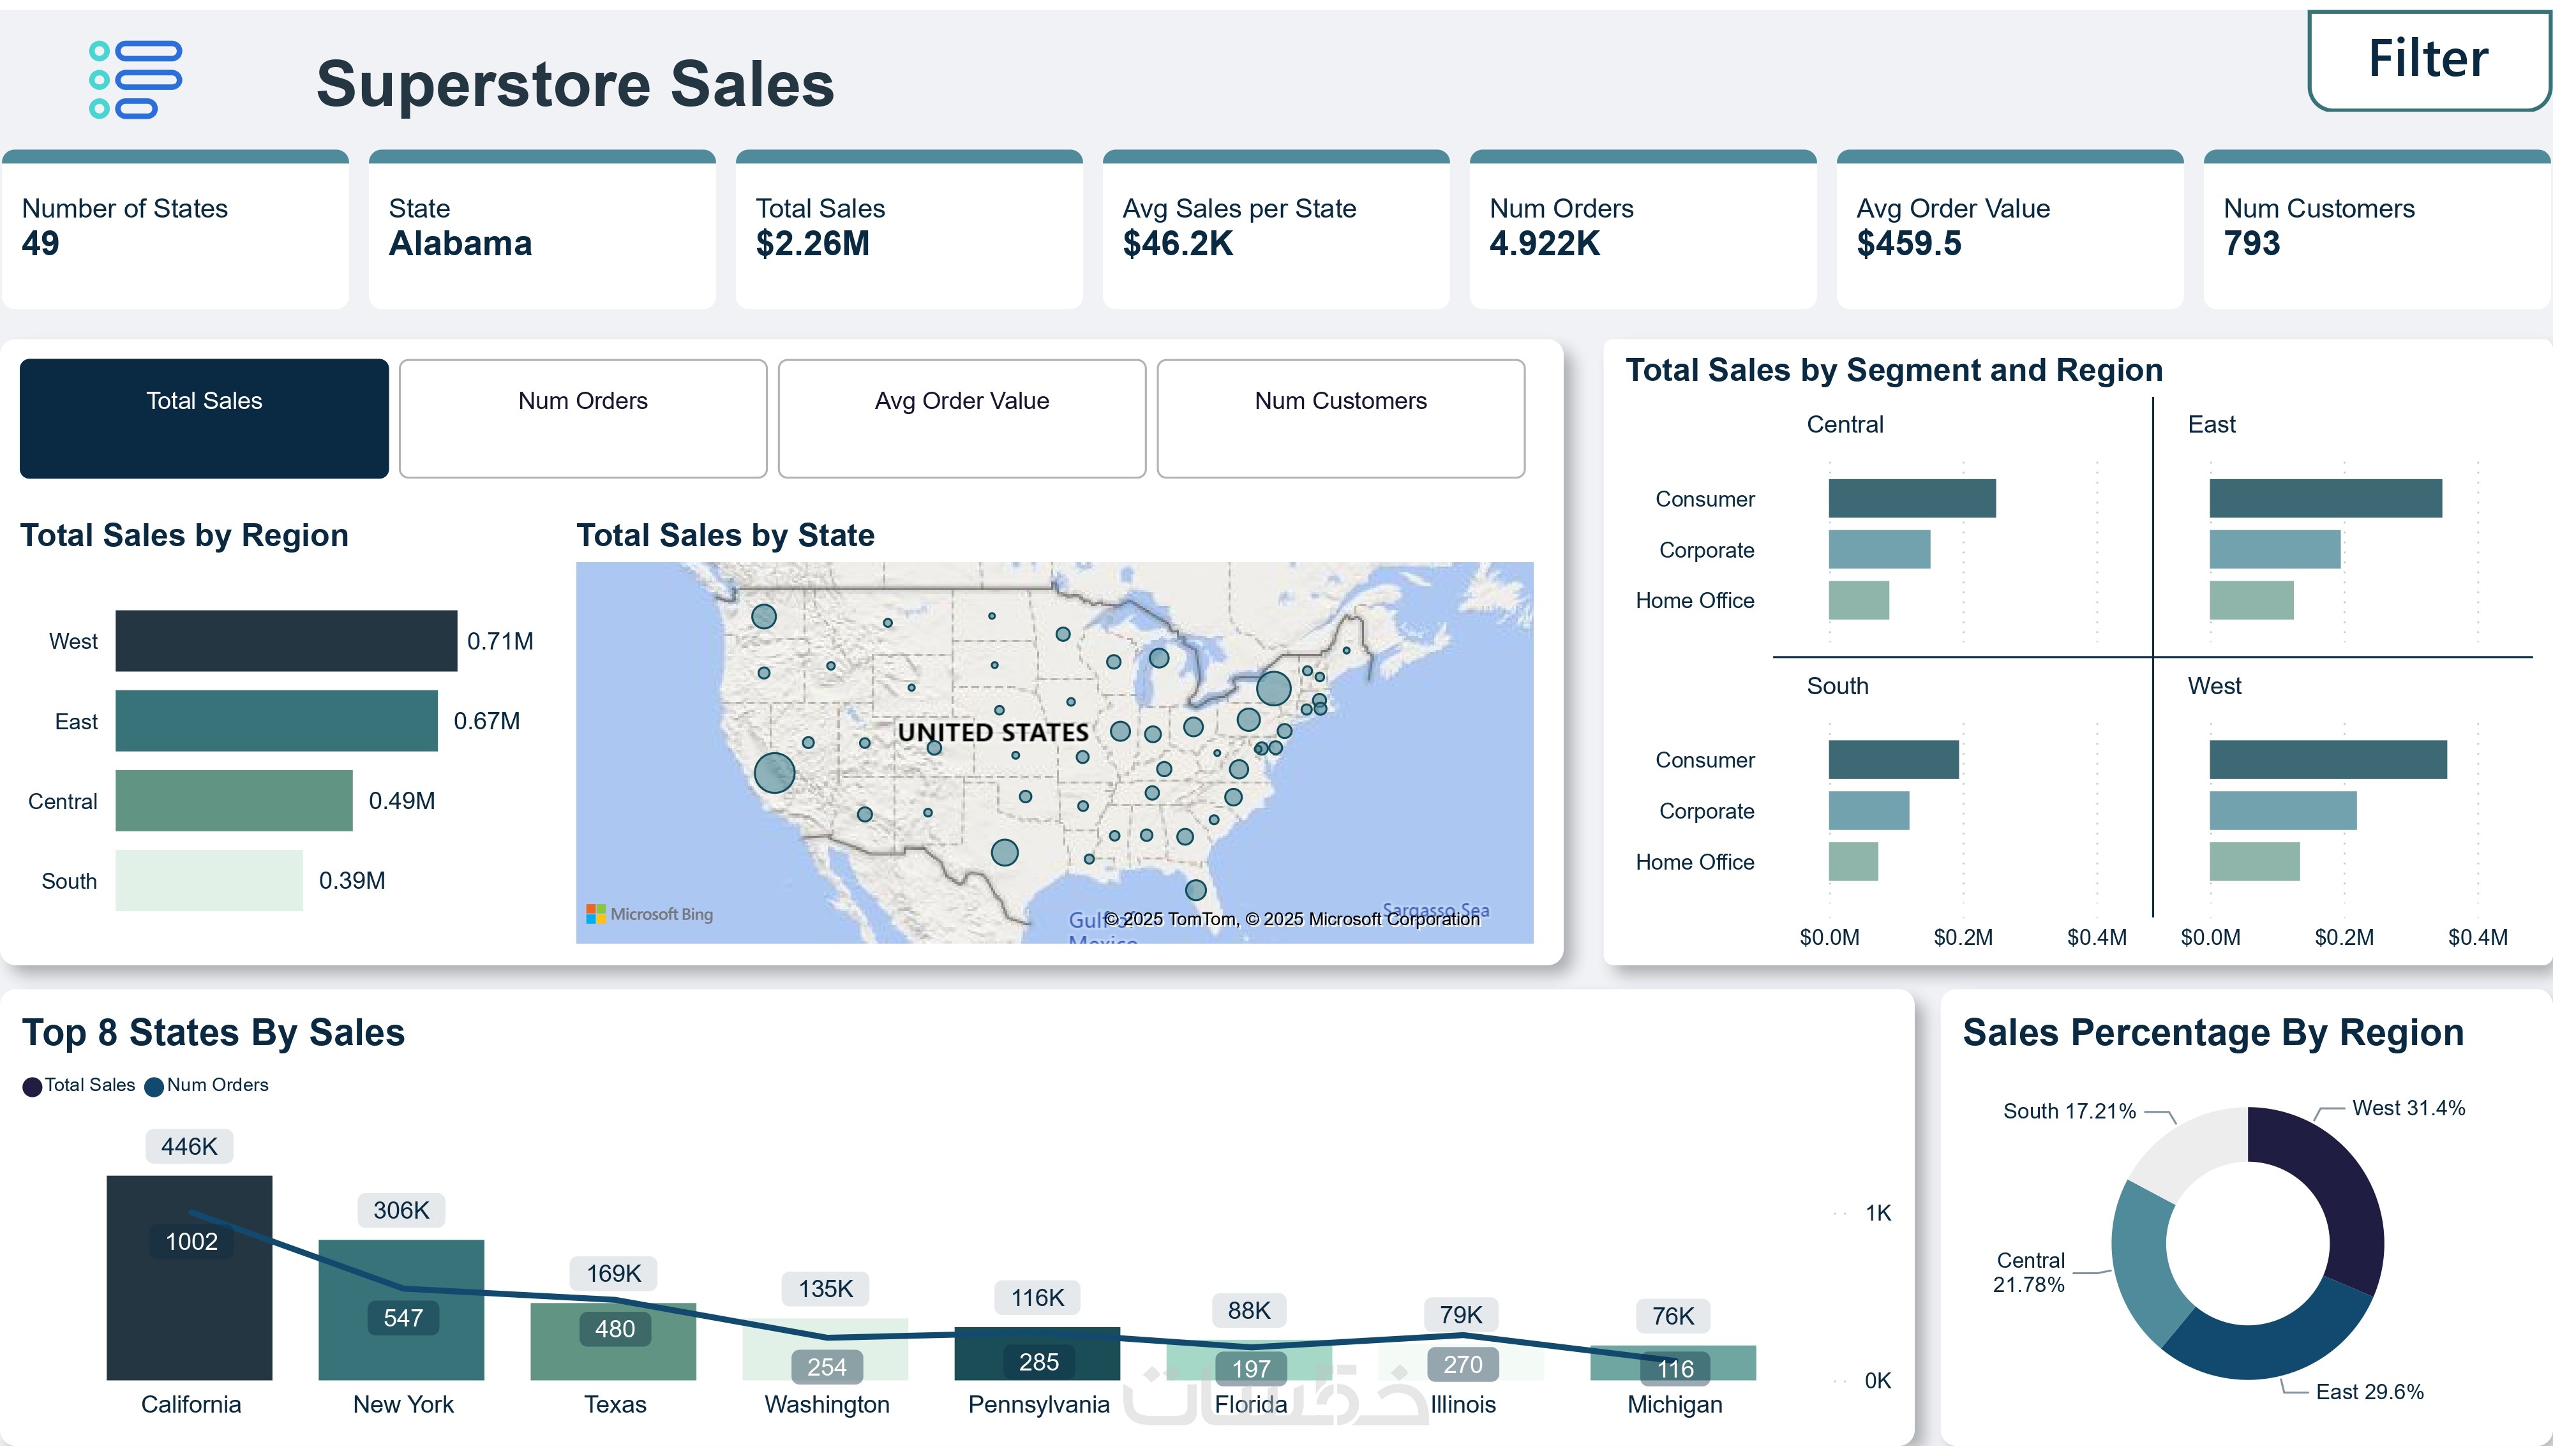Click the Microsoft Bing logo on map
2553x1456 pixels.
pyautogui.click(x=650, y=914)
